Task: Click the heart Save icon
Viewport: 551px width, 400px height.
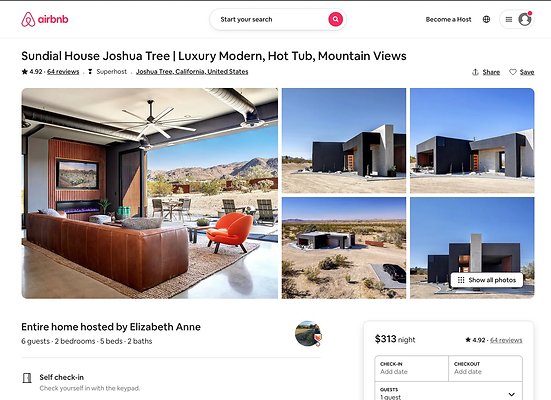Action: [513, 72]
